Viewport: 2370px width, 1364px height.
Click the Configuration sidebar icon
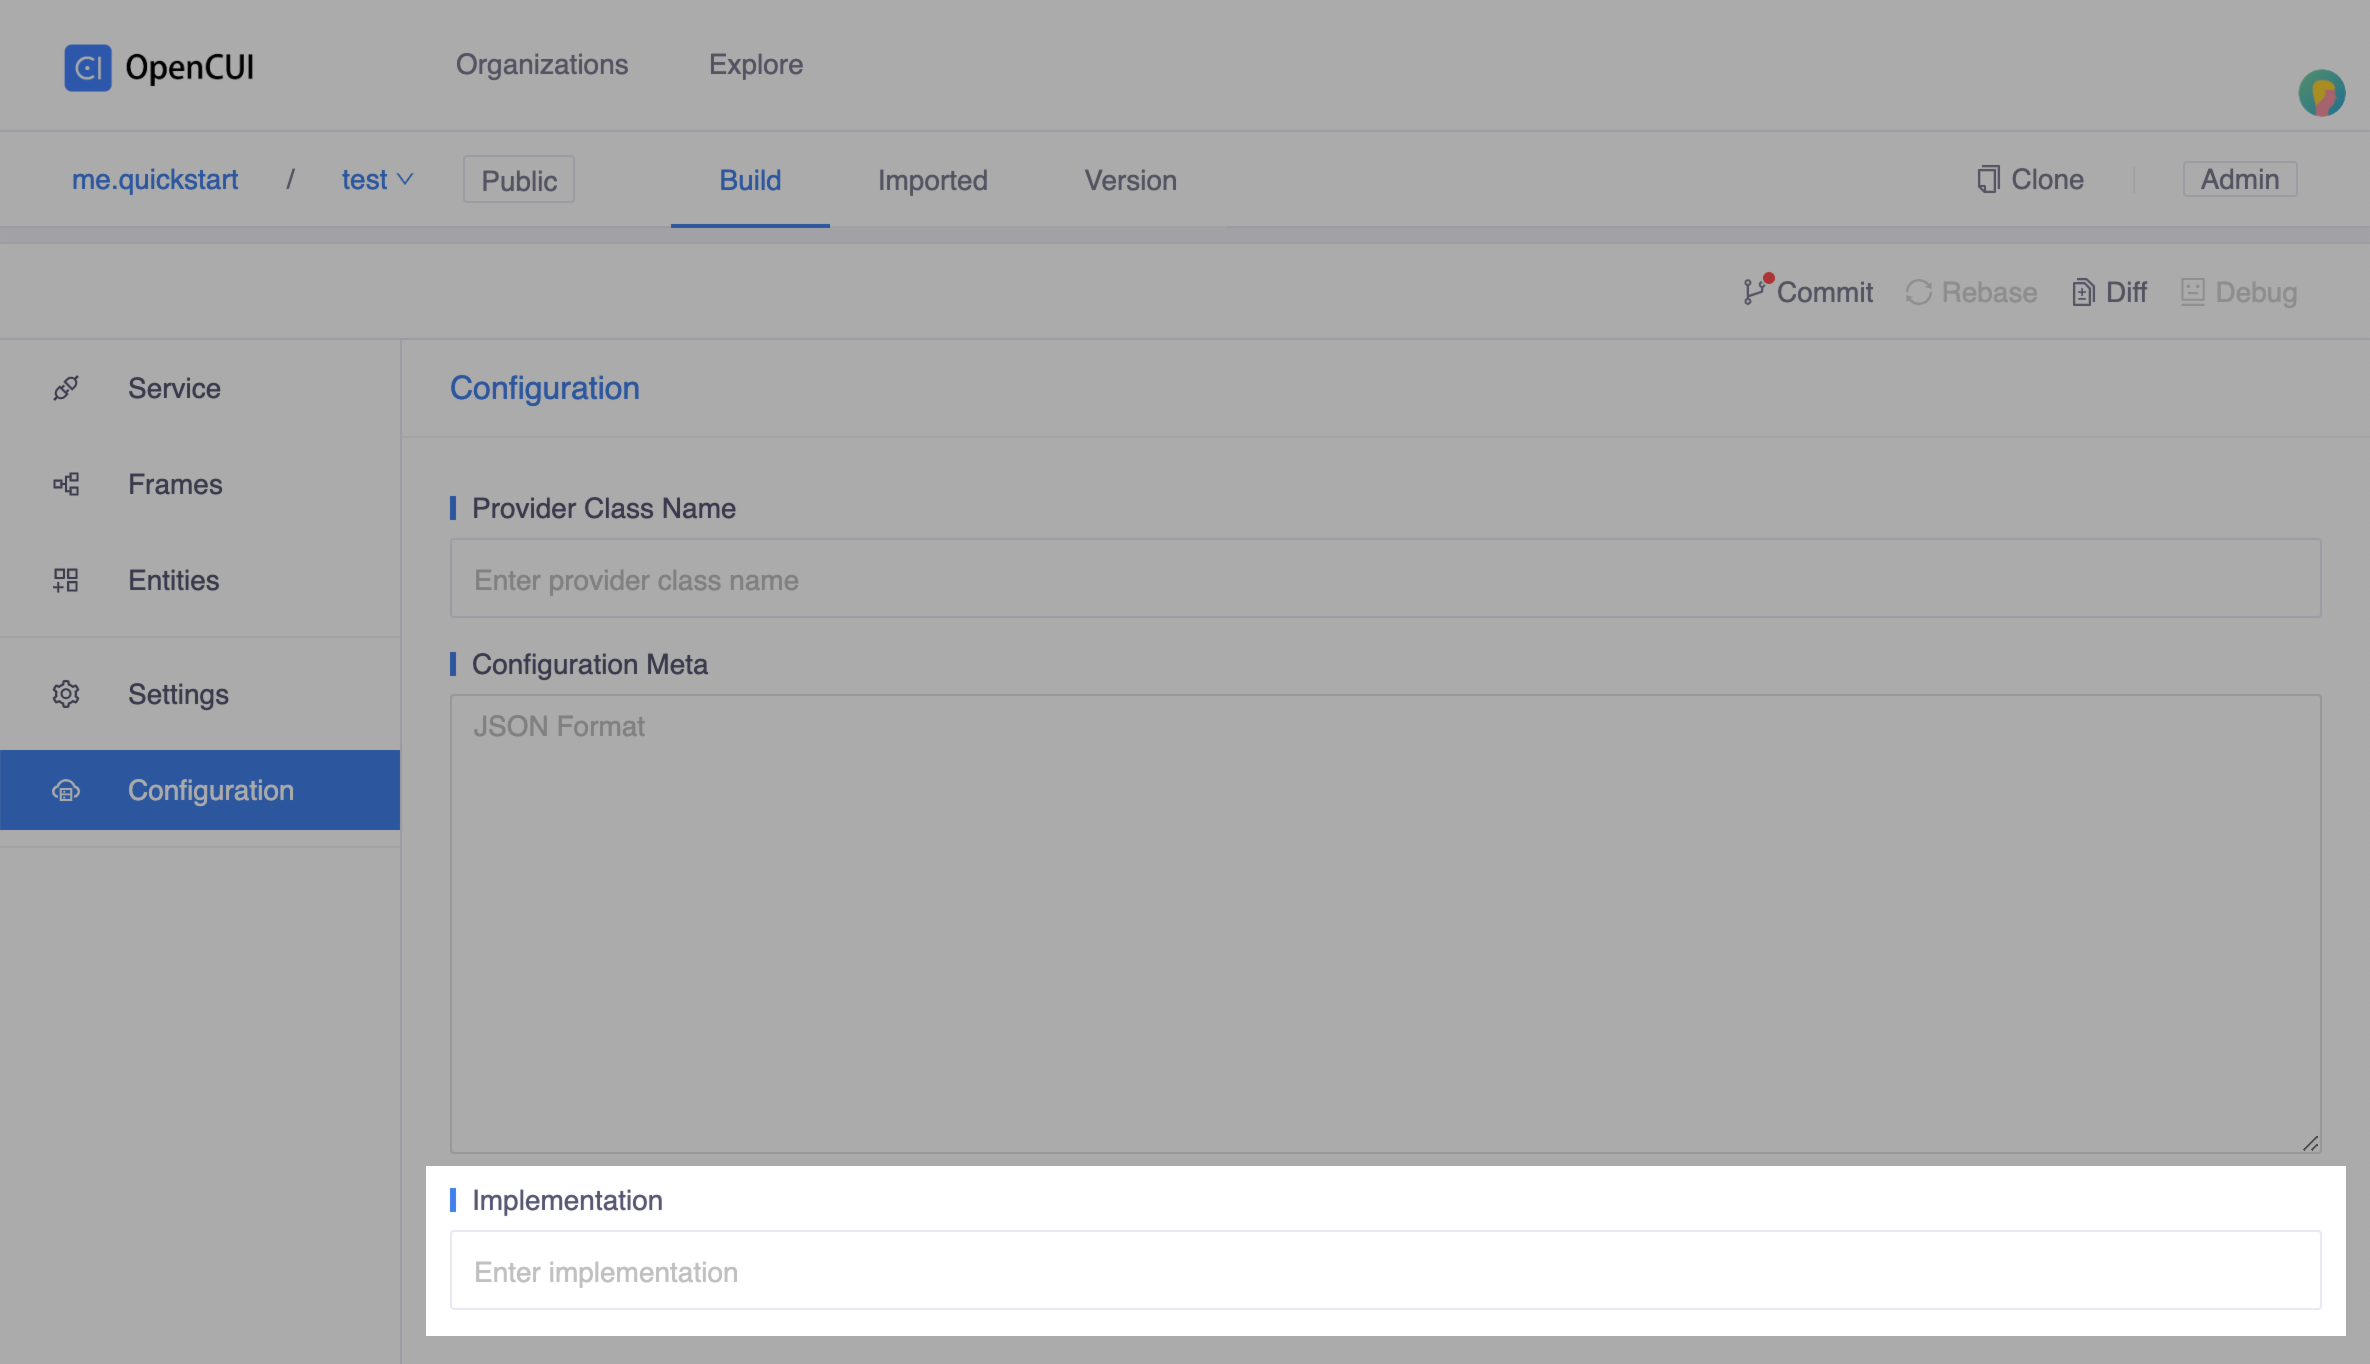(66, 791)
